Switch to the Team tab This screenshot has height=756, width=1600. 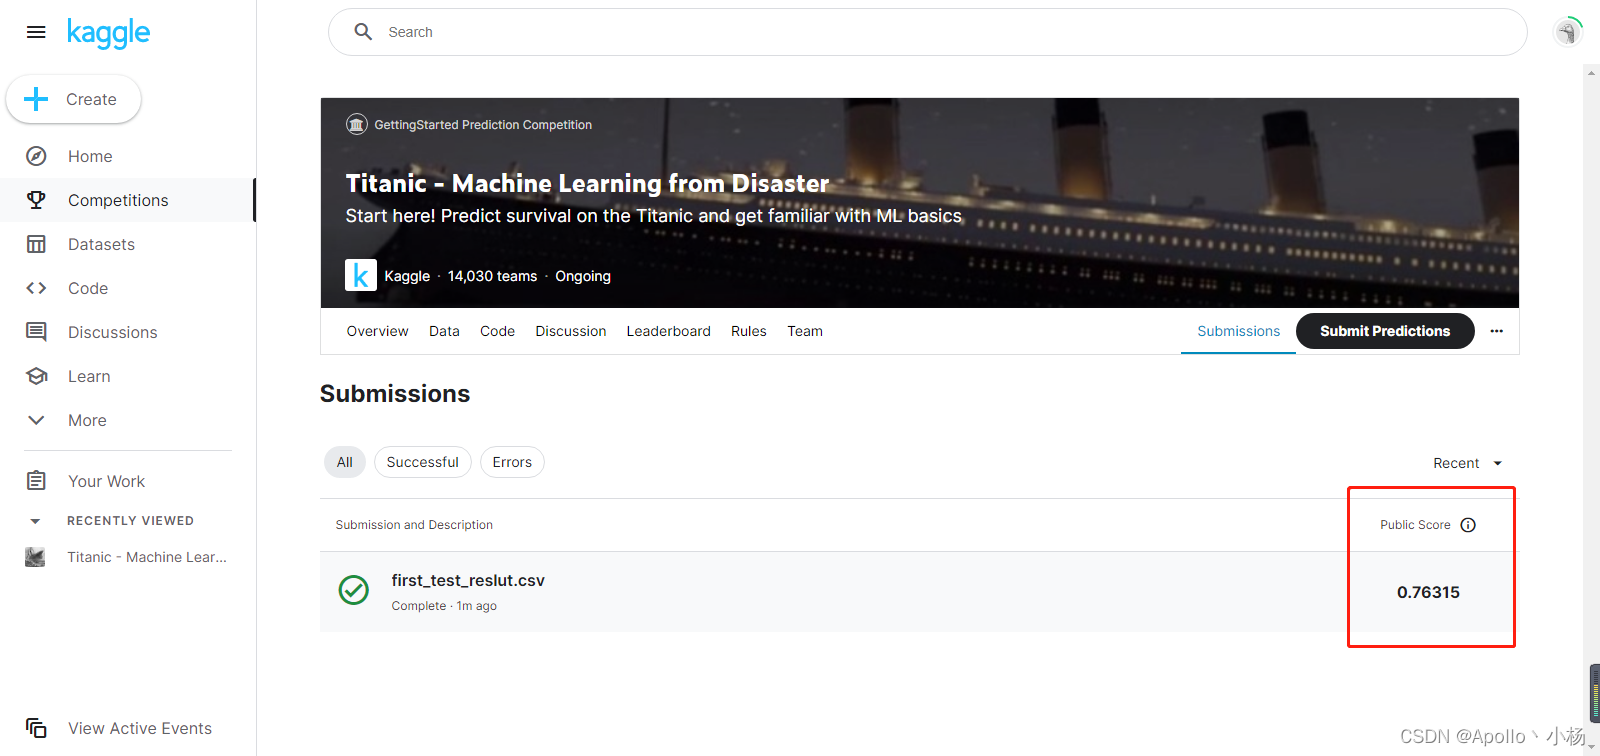pyautogui.click(x=805, y=331)
